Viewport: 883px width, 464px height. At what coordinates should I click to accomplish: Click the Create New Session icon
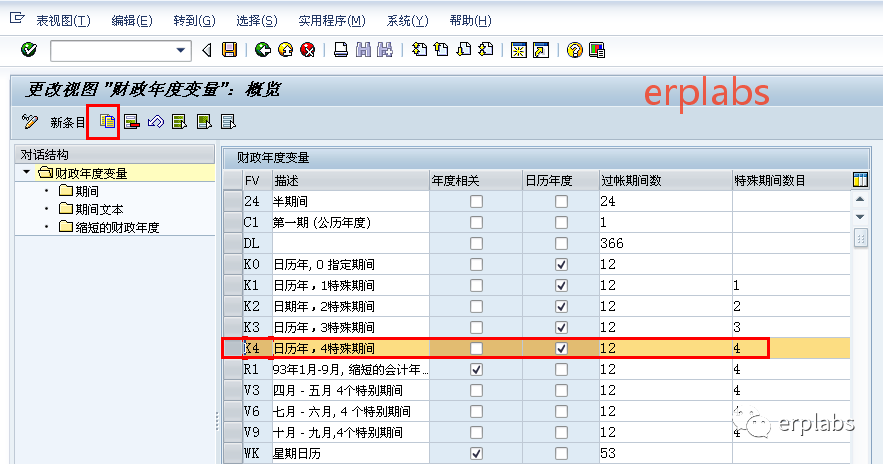click(x=519, y=50)
